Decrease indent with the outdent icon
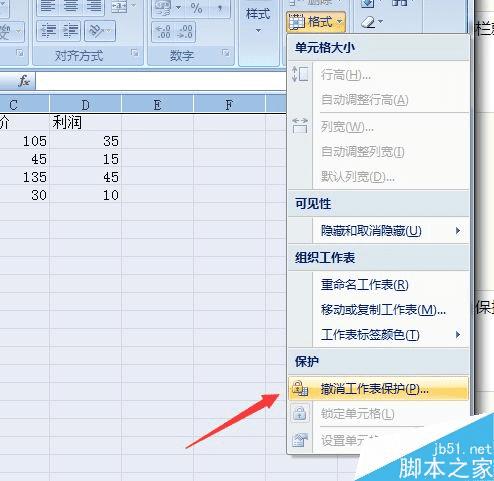This screenshot has height=481, width=494. 48,31
